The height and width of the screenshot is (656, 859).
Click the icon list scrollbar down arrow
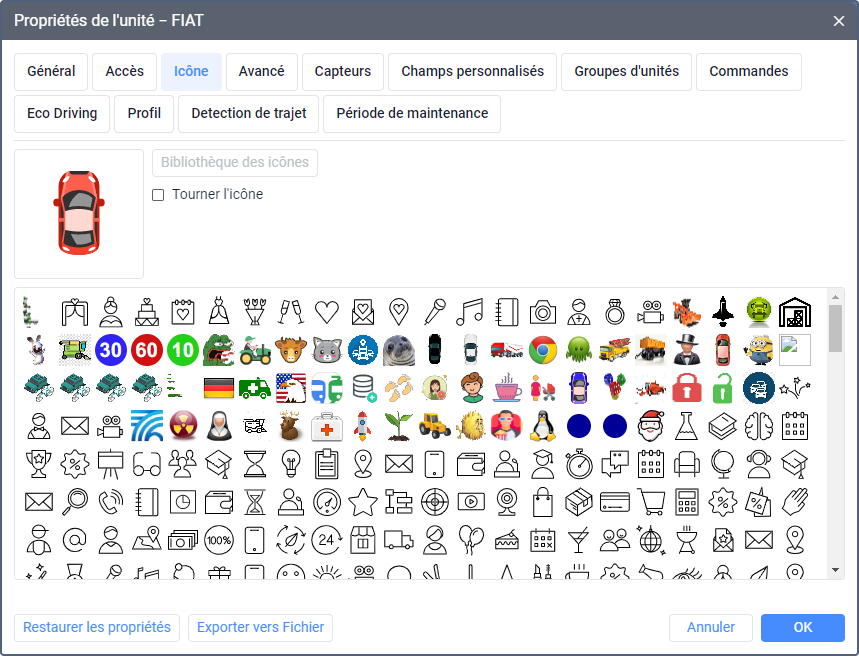[835, 570]
